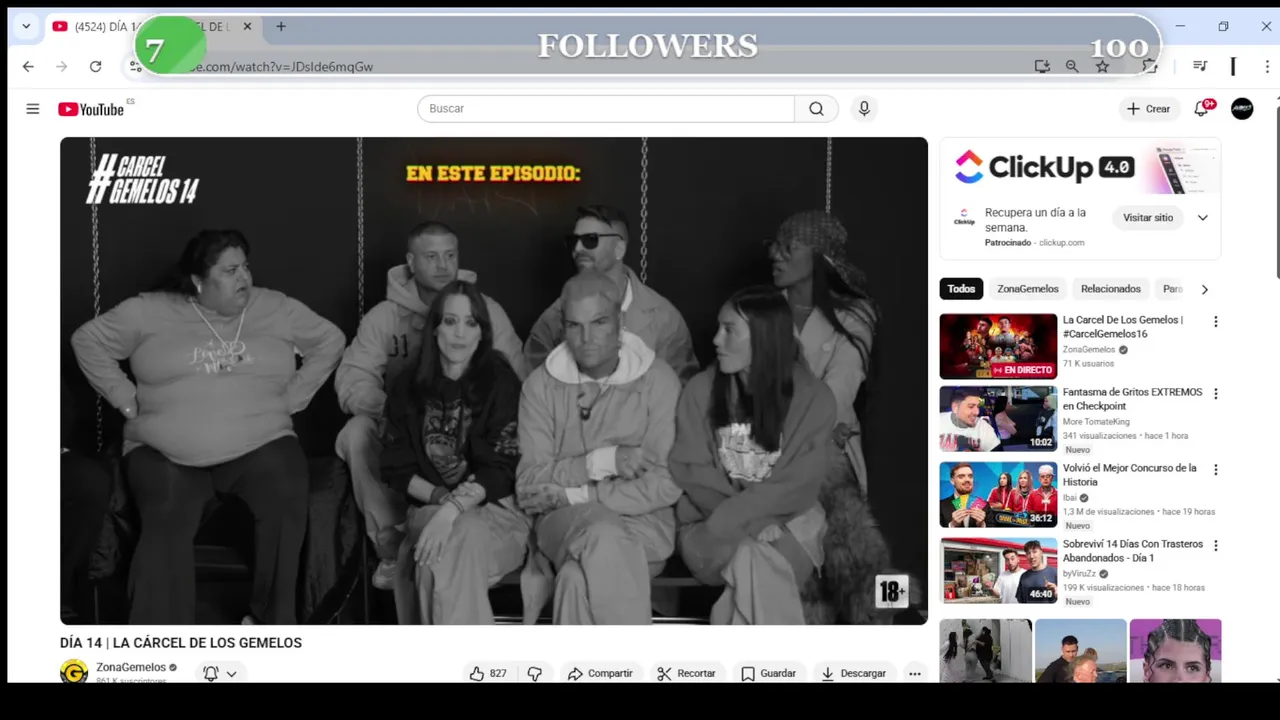Open the account avatar menu
This screenshot has height=720, width=1280.
[1242, 109]
